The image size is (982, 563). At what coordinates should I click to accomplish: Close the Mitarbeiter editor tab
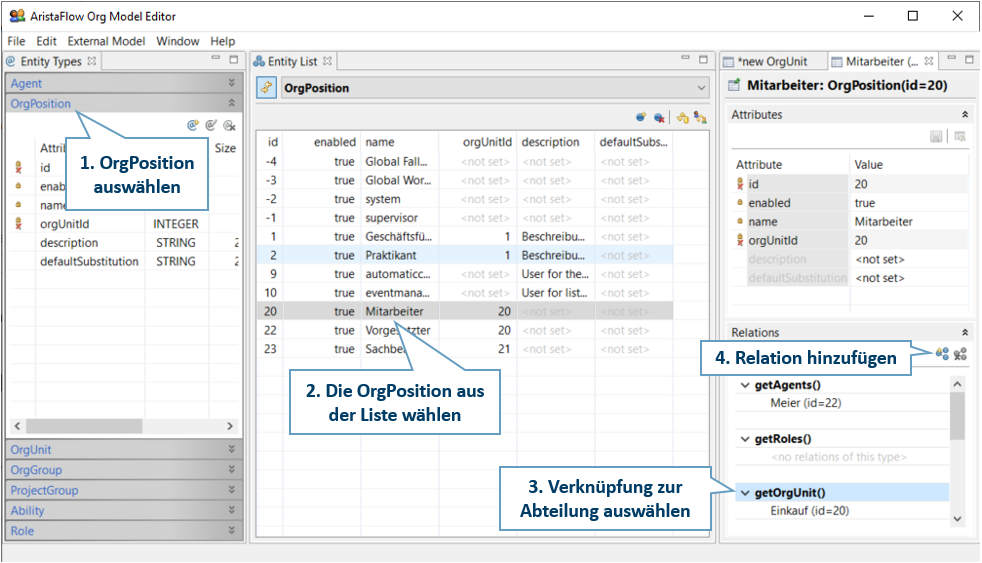[x=929, y=61]
